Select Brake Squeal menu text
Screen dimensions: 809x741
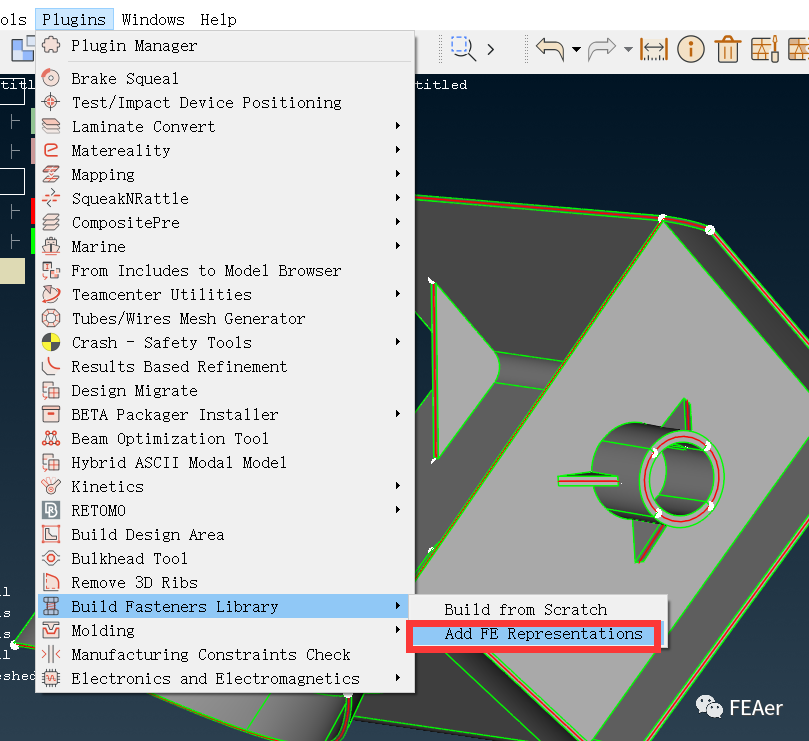(125, 78)
